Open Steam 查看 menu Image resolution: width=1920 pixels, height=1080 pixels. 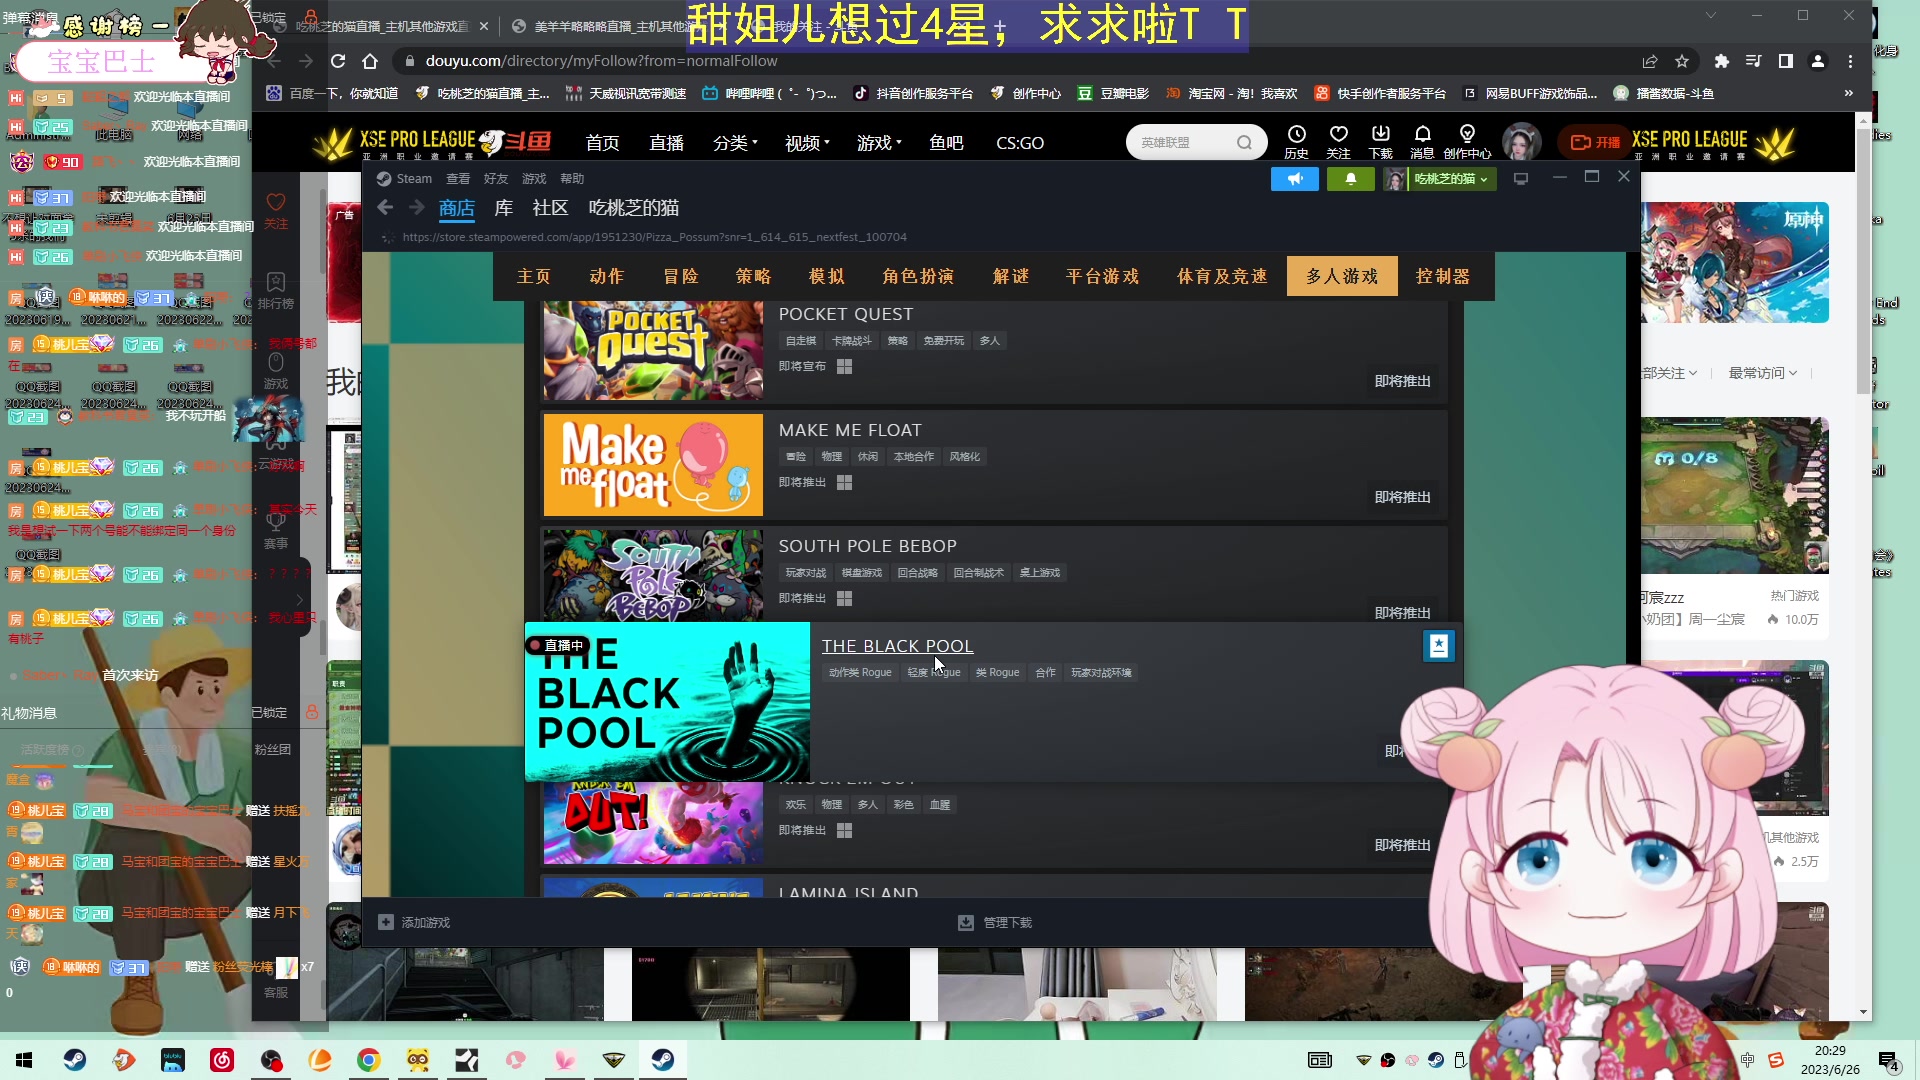[458, 179]
